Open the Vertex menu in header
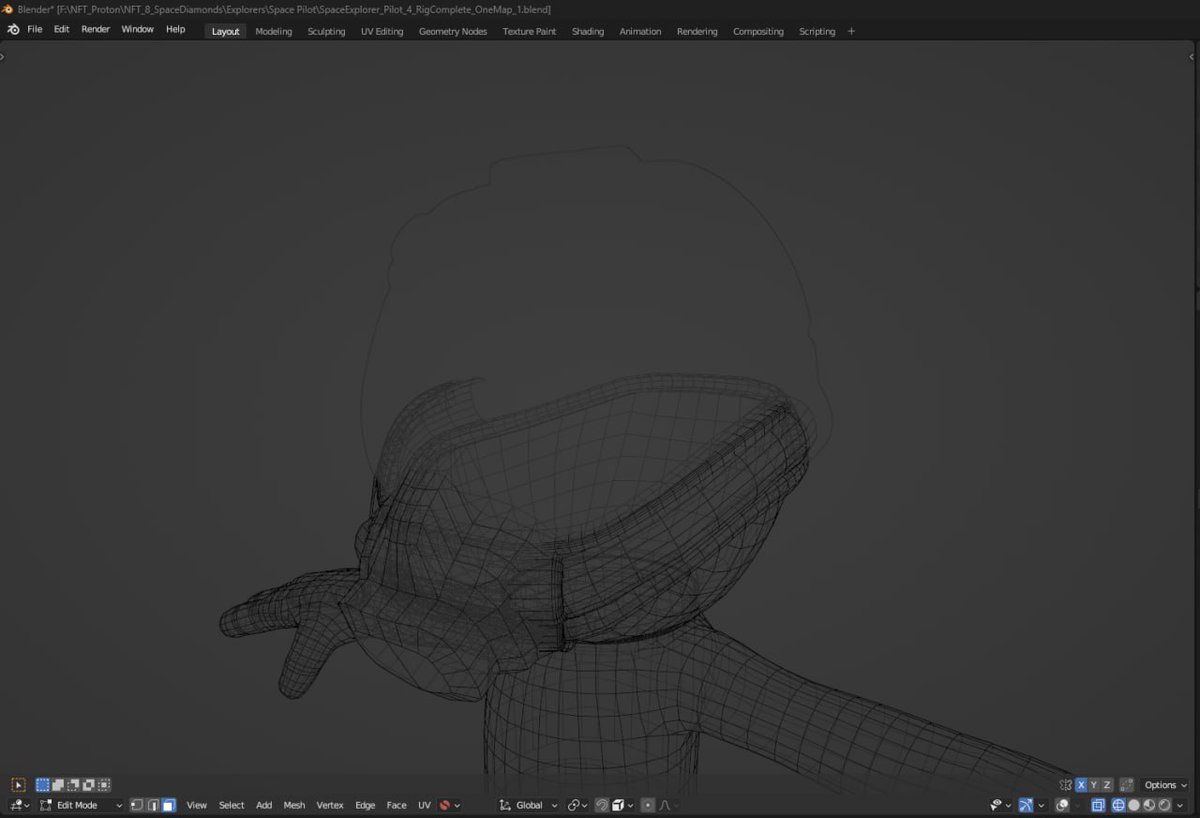Screen dimensions: 1200x818 pyautogui.click(x=330, y=805)
